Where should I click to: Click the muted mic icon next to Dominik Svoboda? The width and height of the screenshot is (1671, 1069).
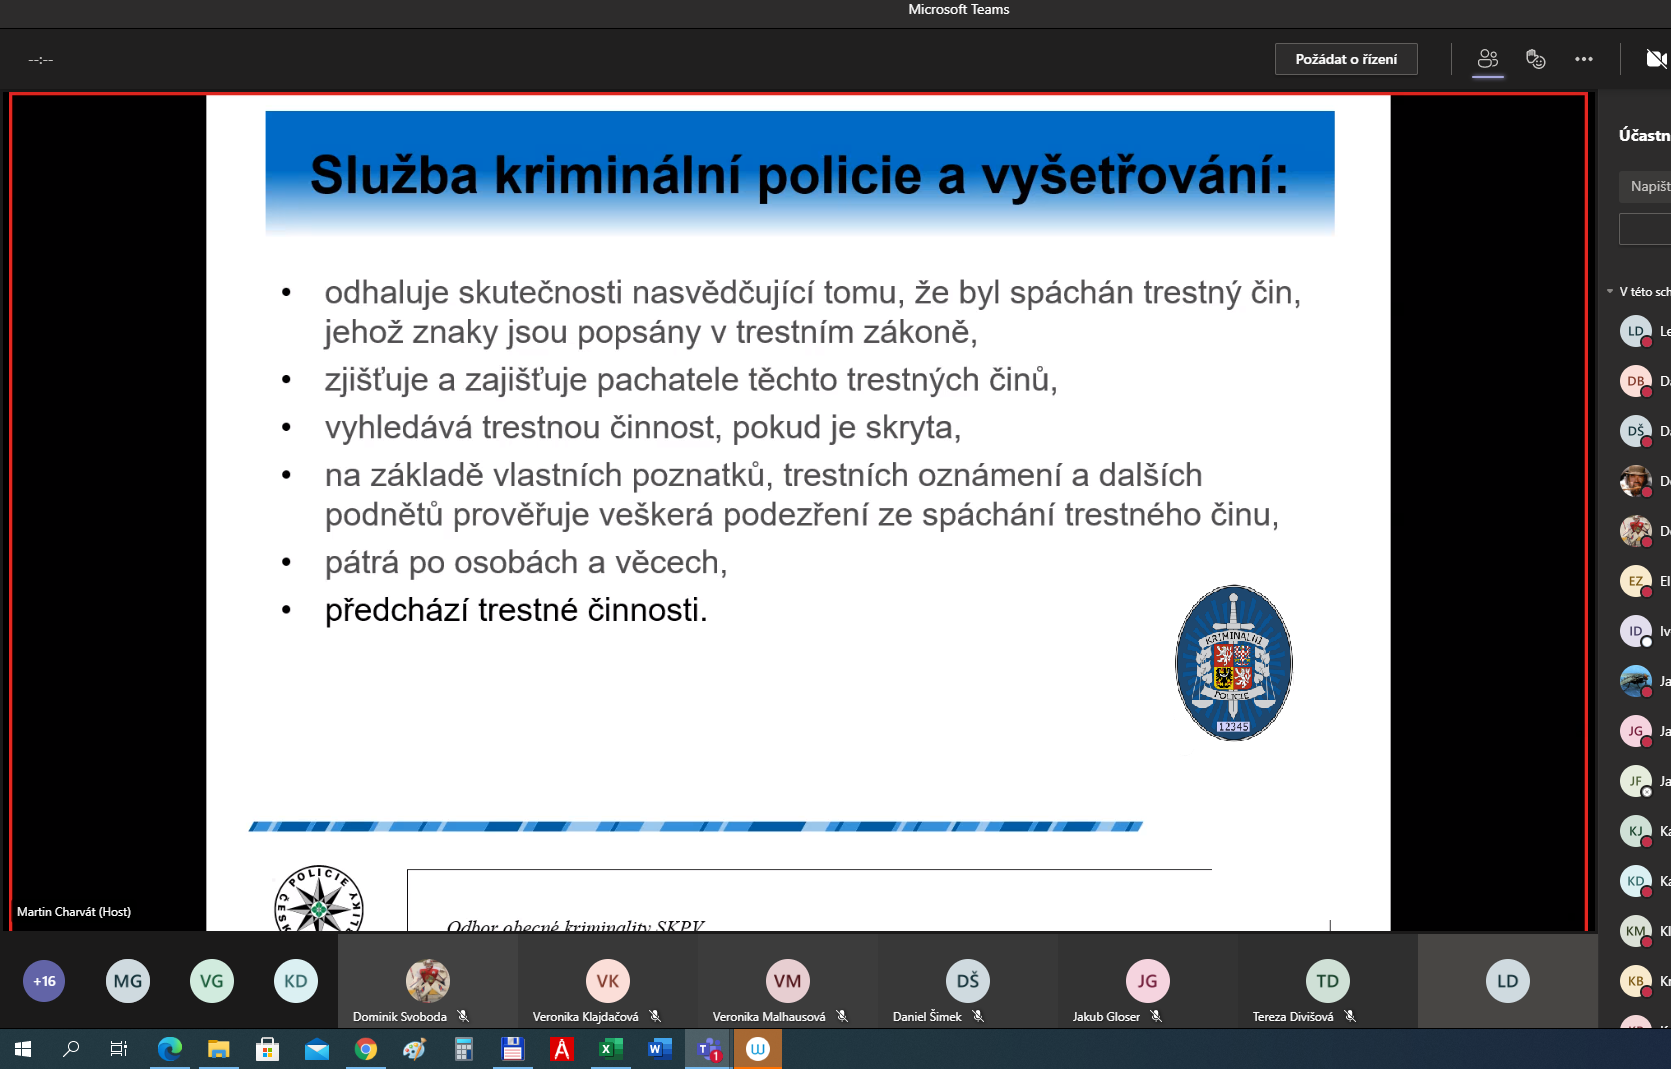[x=463, y=1016]
